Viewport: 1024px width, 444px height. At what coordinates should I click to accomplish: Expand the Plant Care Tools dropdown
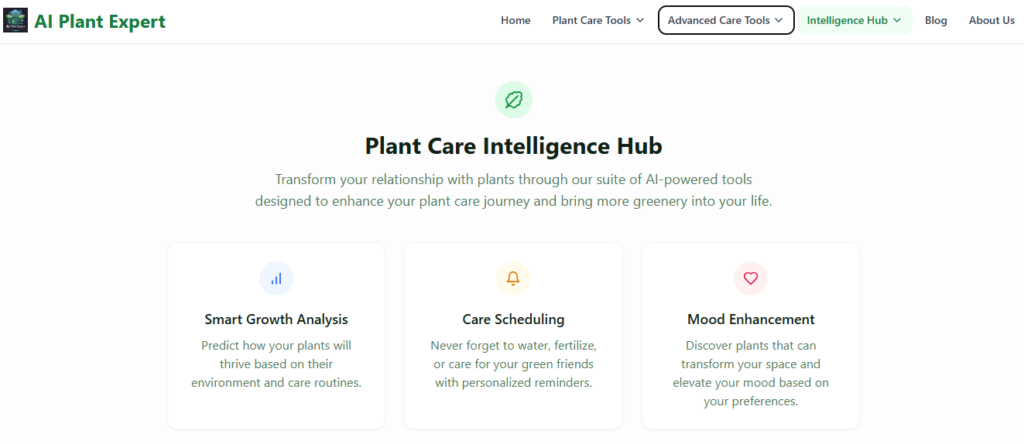[x=598, y=20]
